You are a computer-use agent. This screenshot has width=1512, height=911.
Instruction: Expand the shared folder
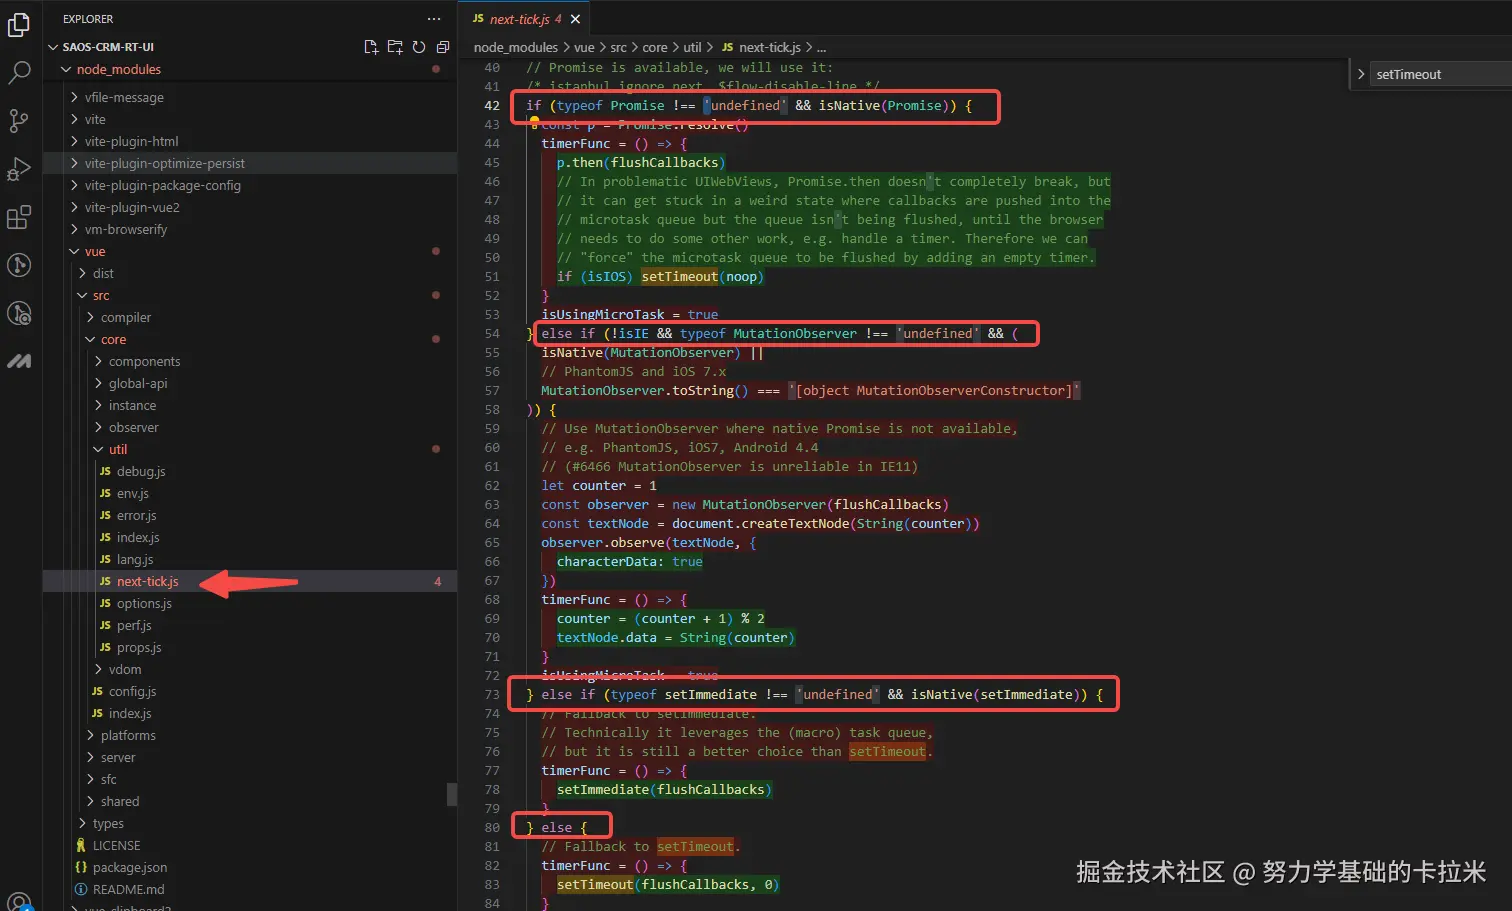tap(250, 801)
